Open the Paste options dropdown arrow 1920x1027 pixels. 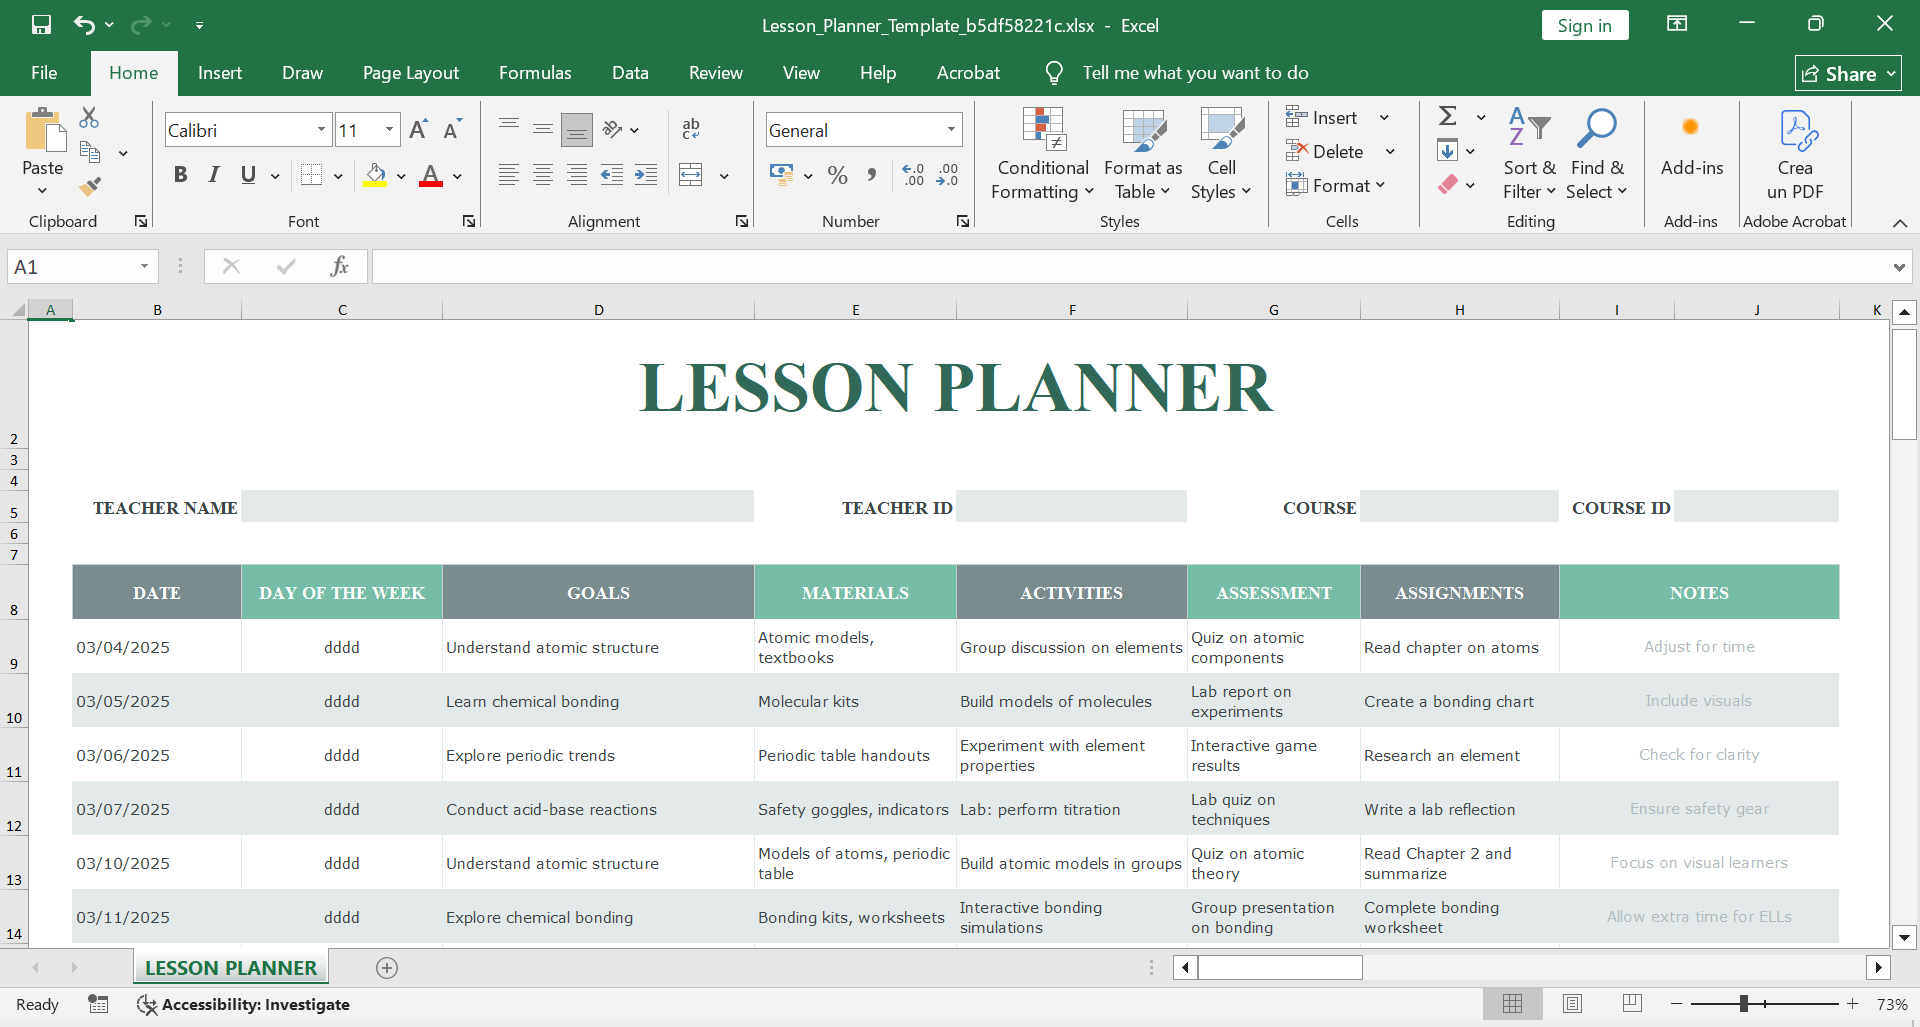point(43,190)
